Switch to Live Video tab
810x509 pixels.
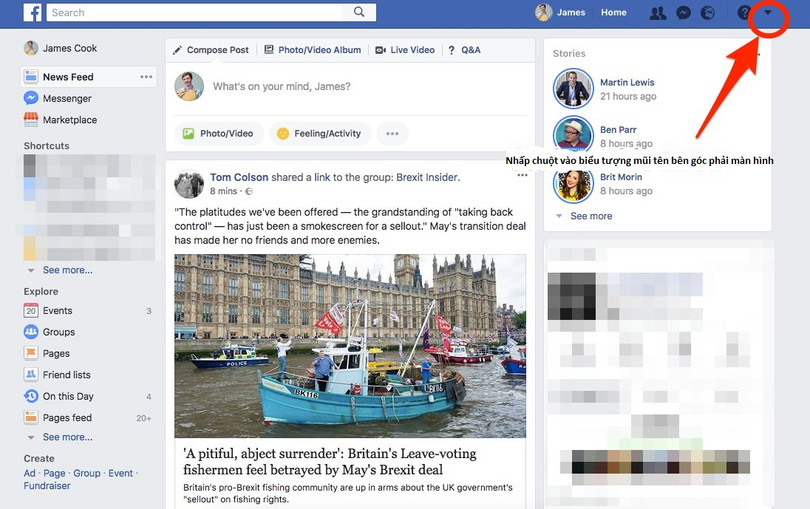[405, 50]
